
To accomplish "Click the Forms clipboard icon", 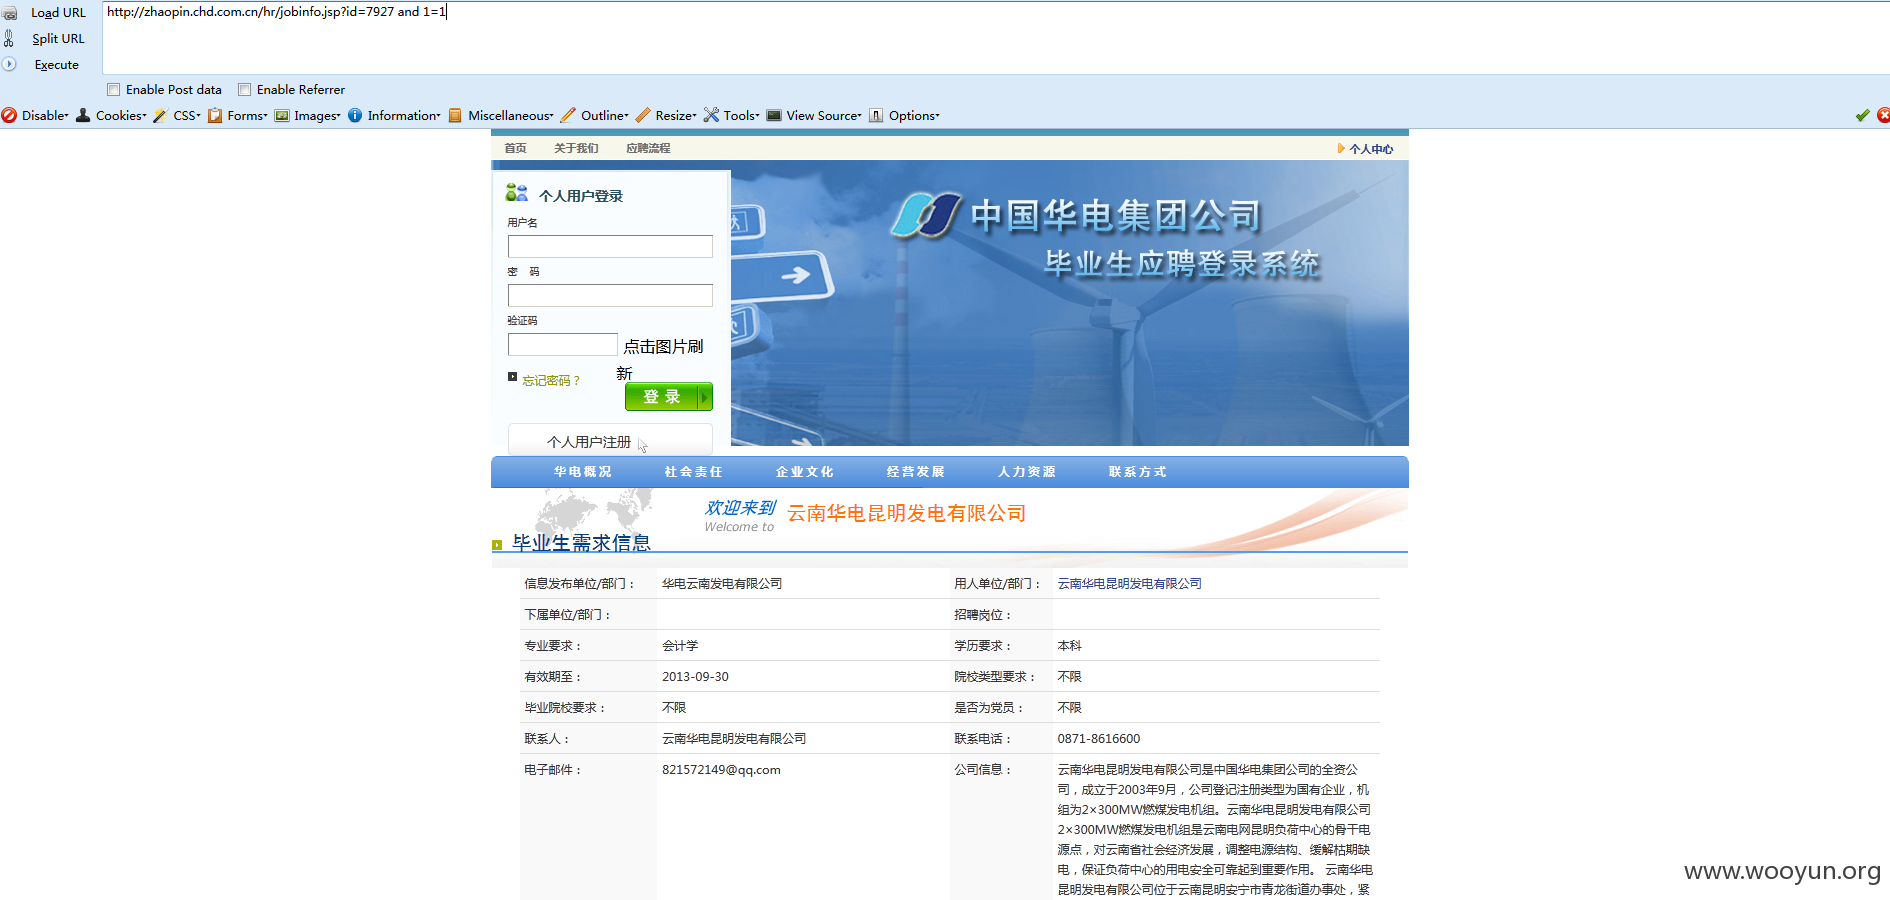I will tap(215, 115).
